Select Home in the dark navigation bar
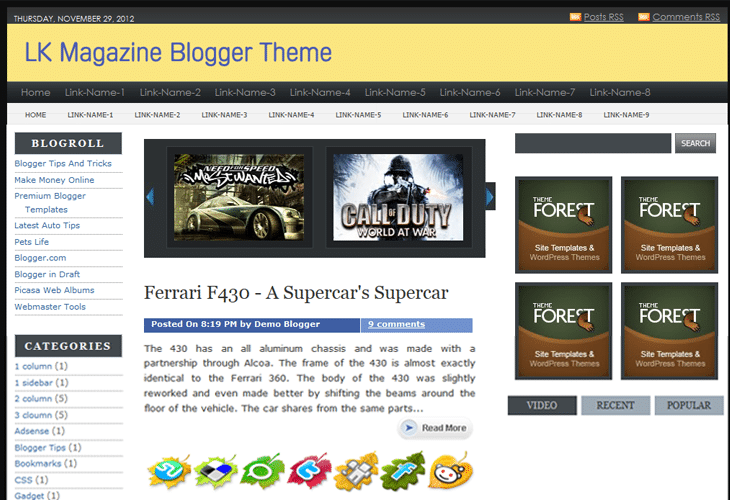This screenshot has width=730, height=500. (35, 92)
